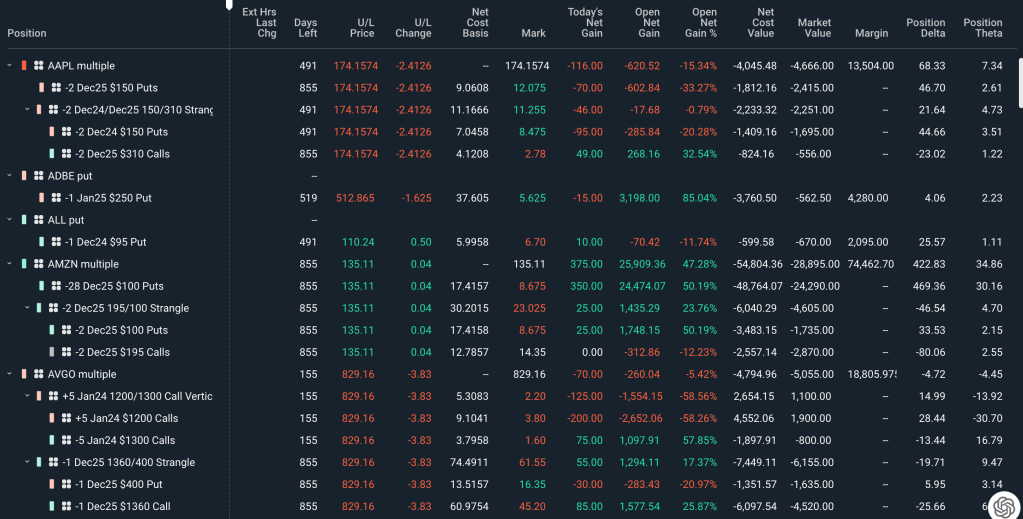
Task: Click the grid icon beside AMZN multiple
Action: 38,264
